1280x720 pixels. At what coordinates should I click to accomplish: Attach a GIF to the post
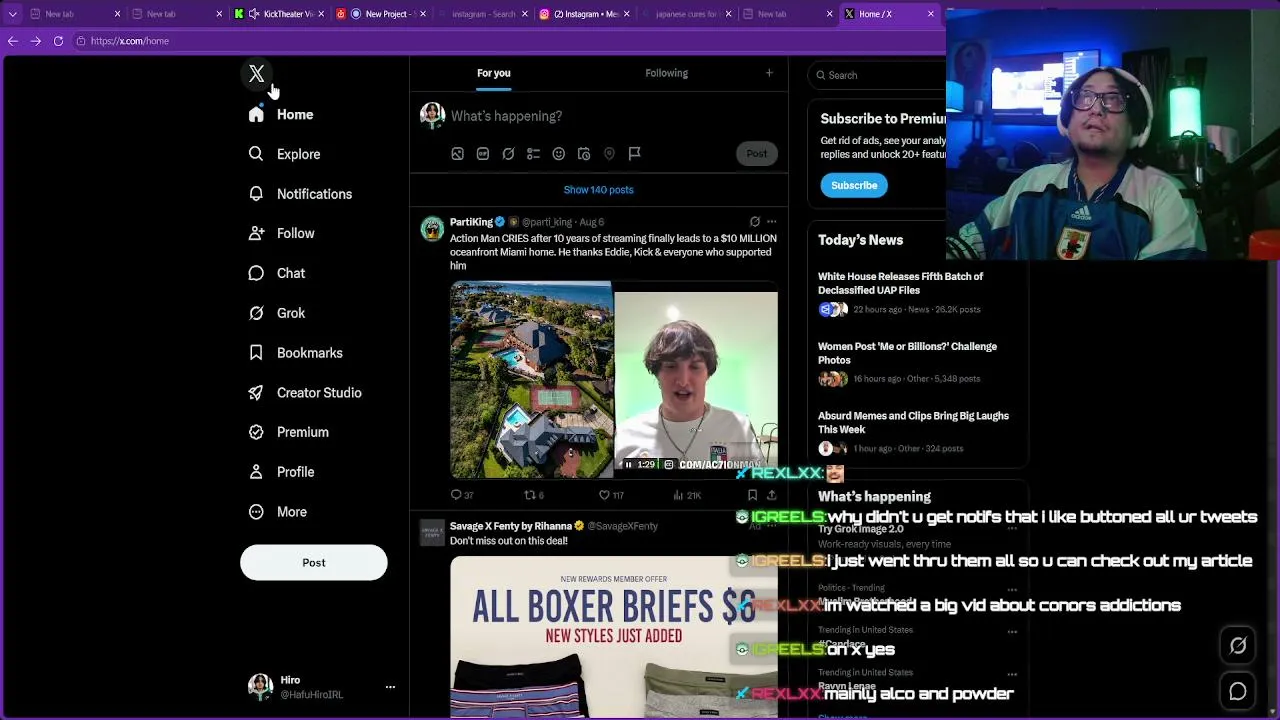coord(483,154)
